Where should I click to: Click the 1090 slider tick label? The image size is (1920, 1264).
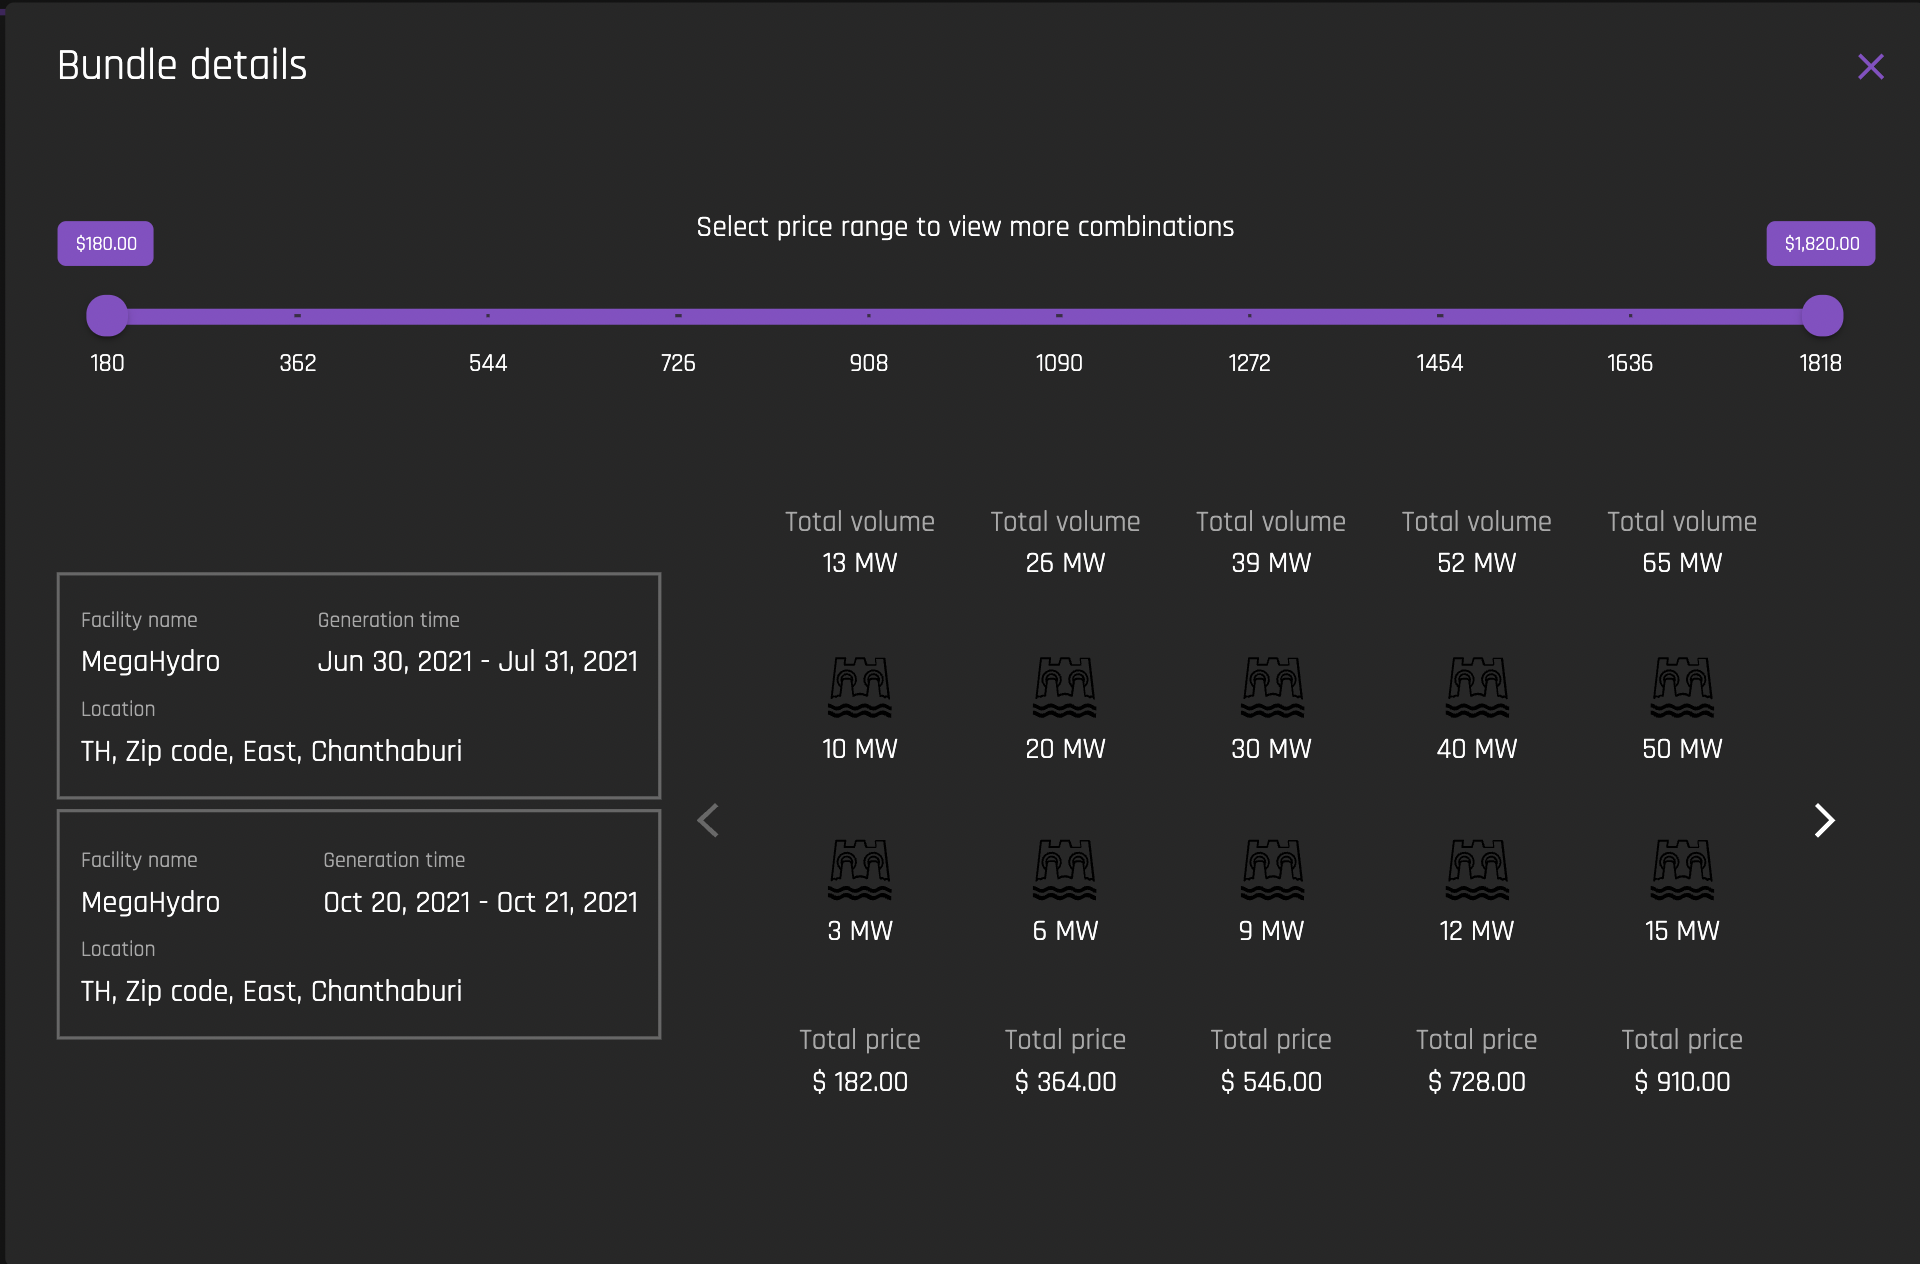click(x=1059, y=363)
